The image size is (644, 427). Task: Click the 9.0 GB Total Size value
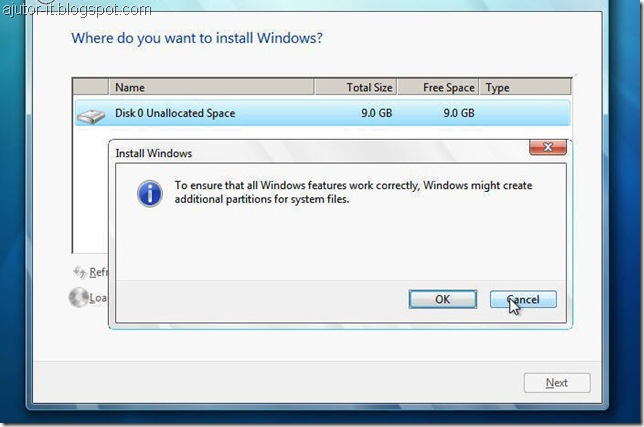pos(377,113)
